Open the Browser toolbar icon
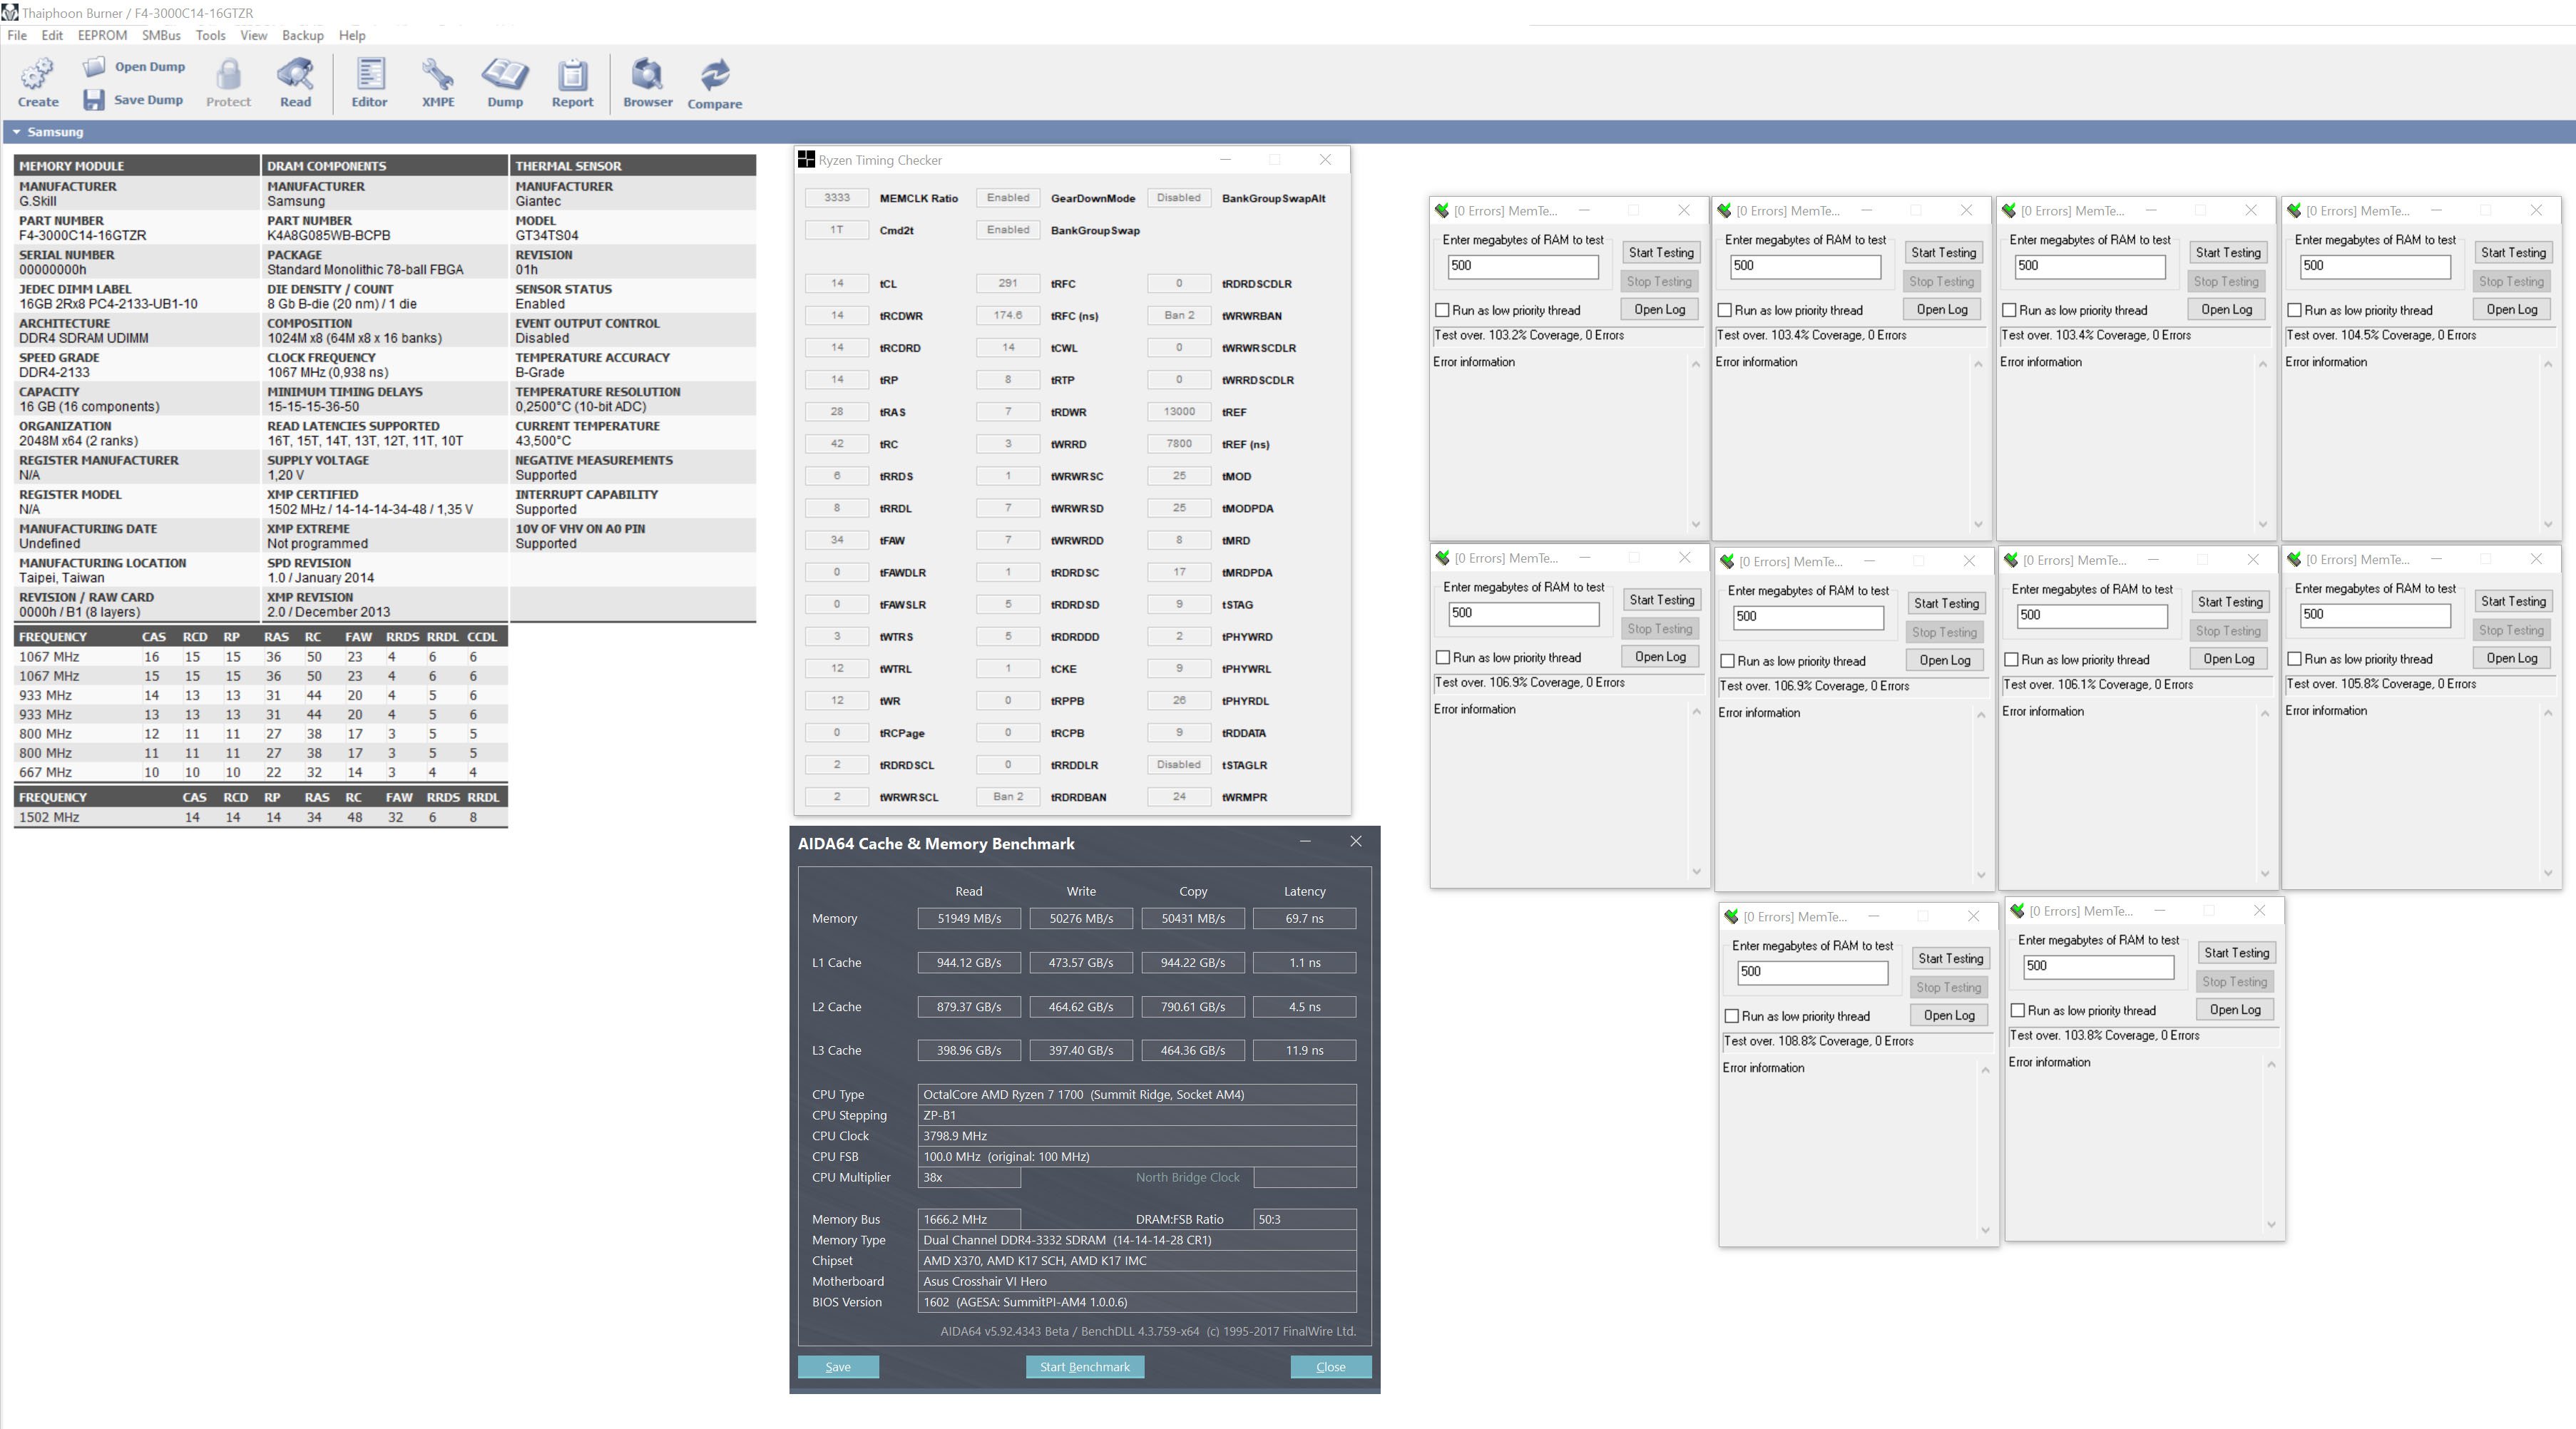This screenshot has width=2576, height=1429. 647,74
